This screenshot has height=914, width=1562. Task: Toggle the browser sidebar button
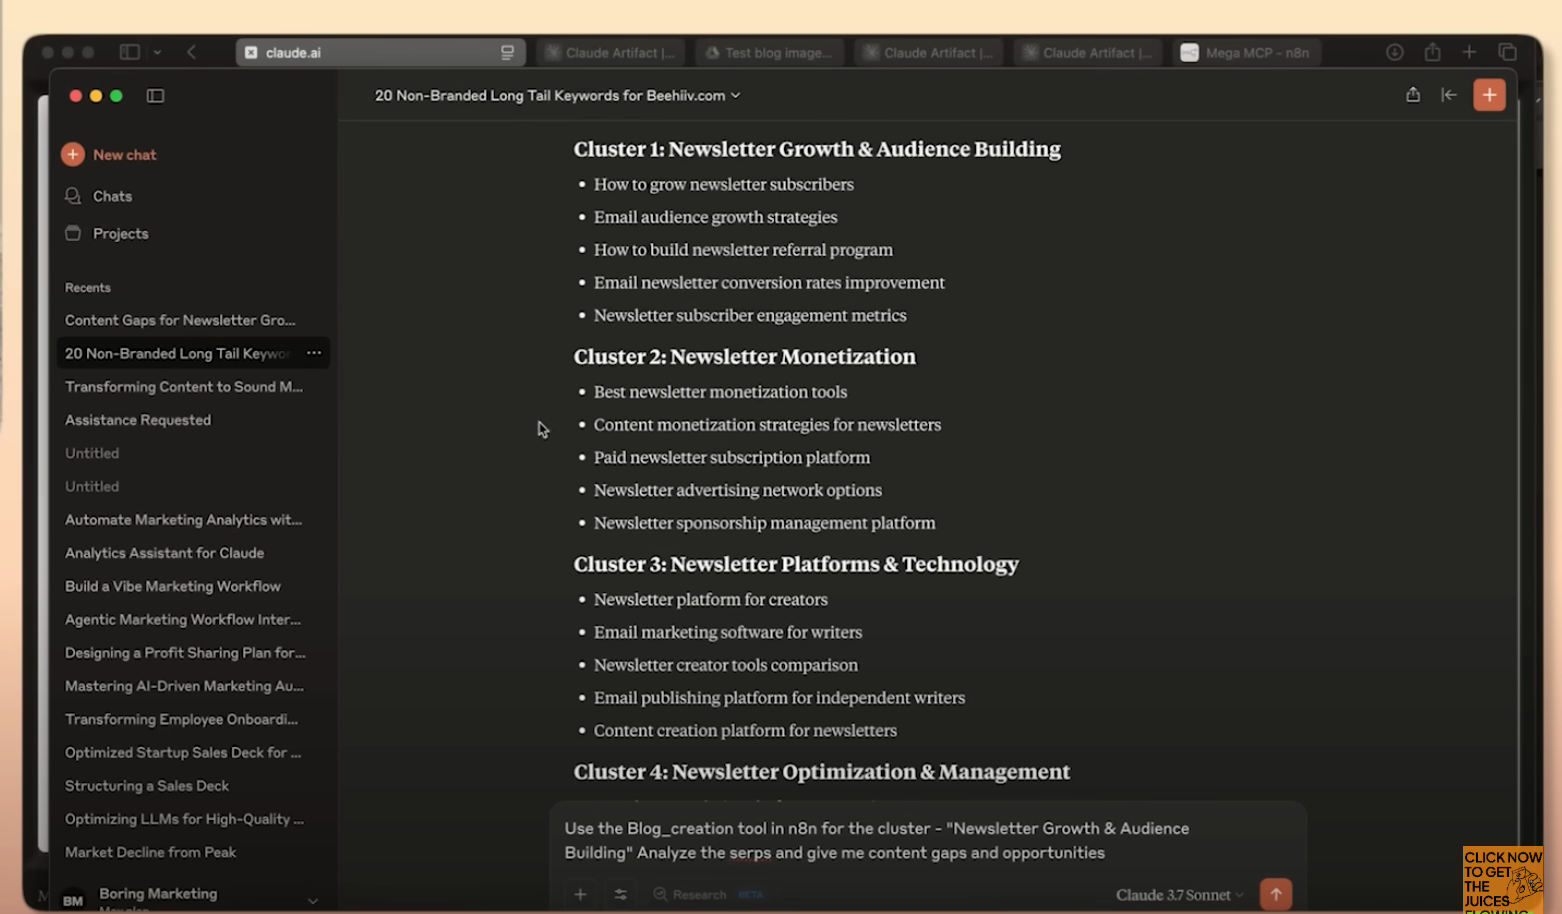[x=130, y=52]
